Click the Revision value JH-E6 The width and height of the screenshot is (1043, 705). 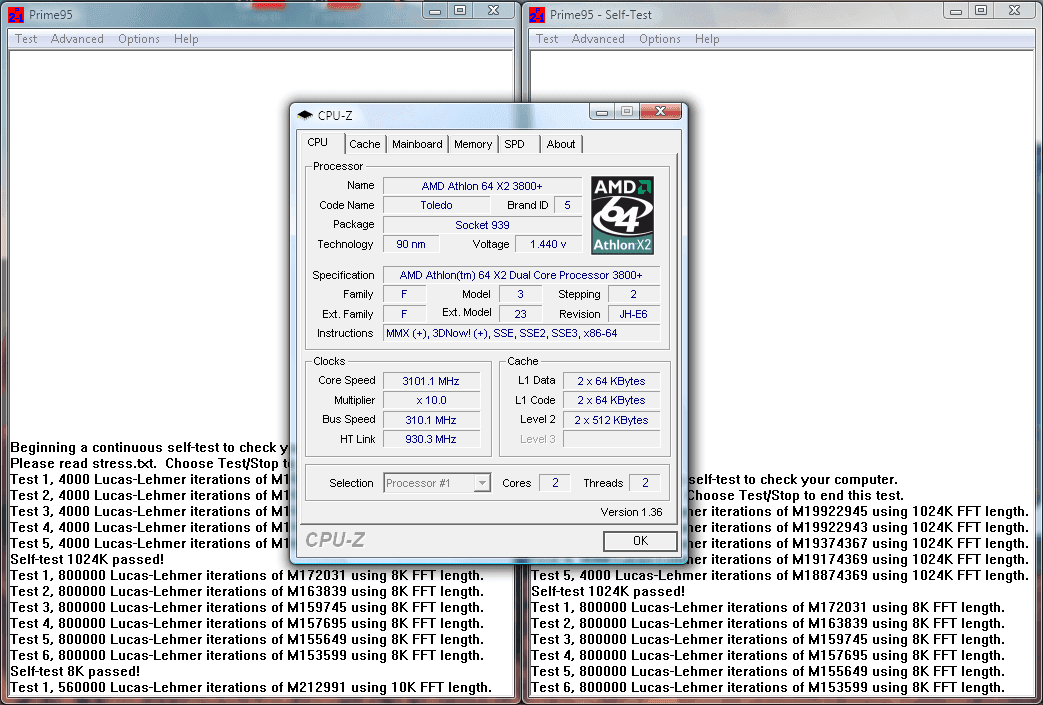point(633,314)
